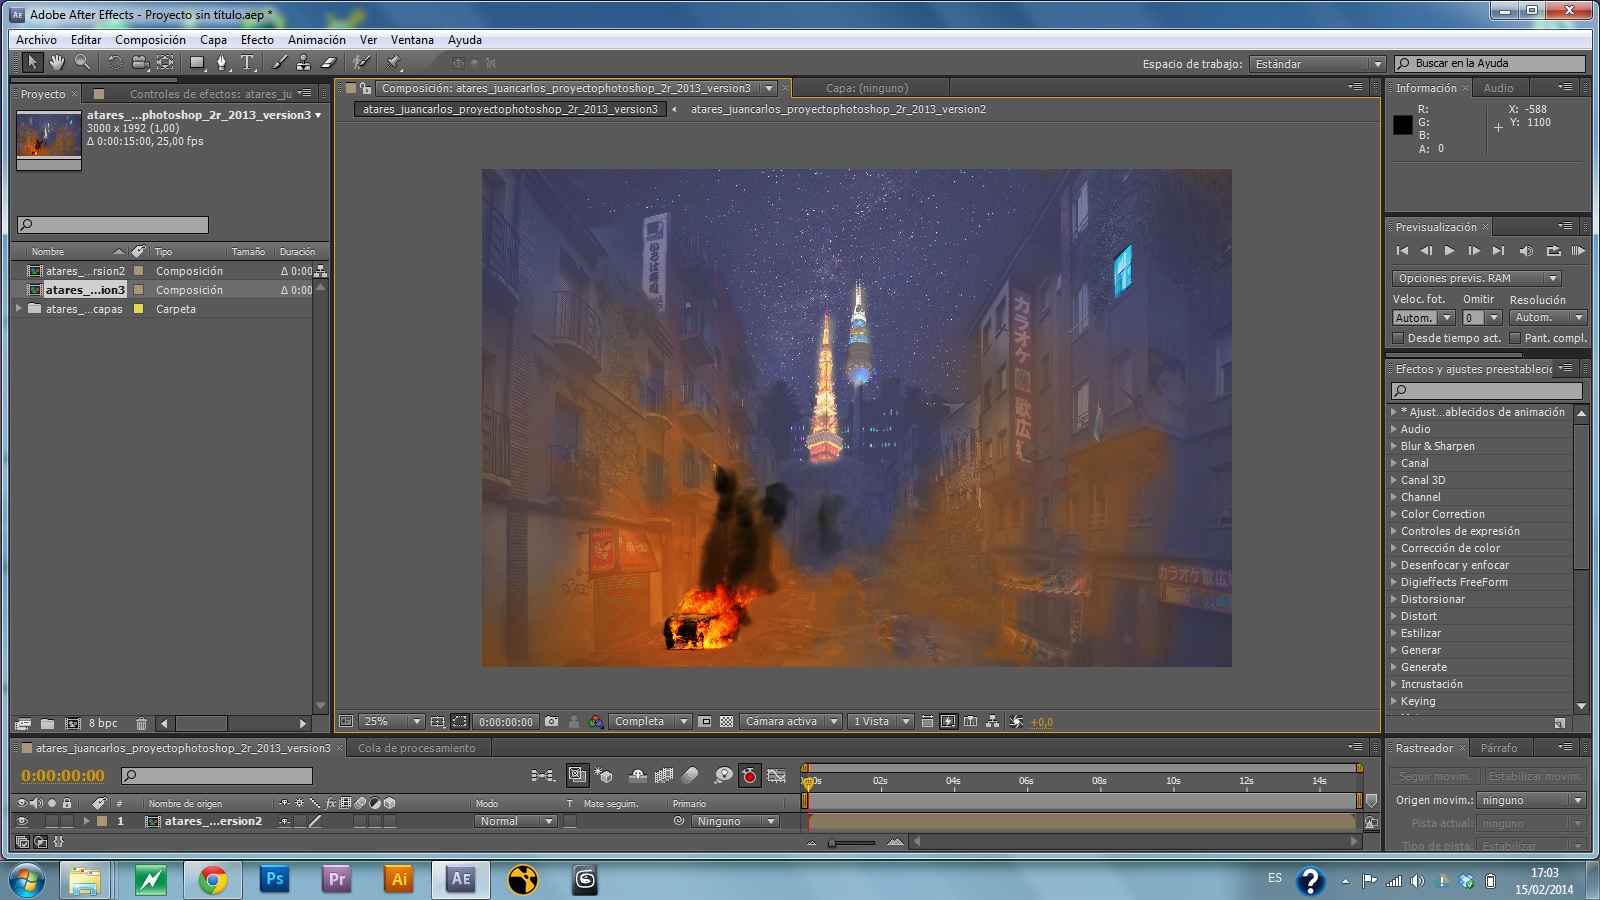Select the Puppet Pin tool

pos(394,63)
